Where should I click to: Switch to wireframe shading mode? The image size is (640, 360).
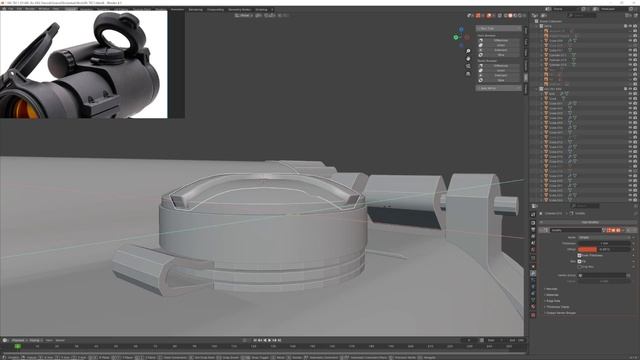[506, 16]
